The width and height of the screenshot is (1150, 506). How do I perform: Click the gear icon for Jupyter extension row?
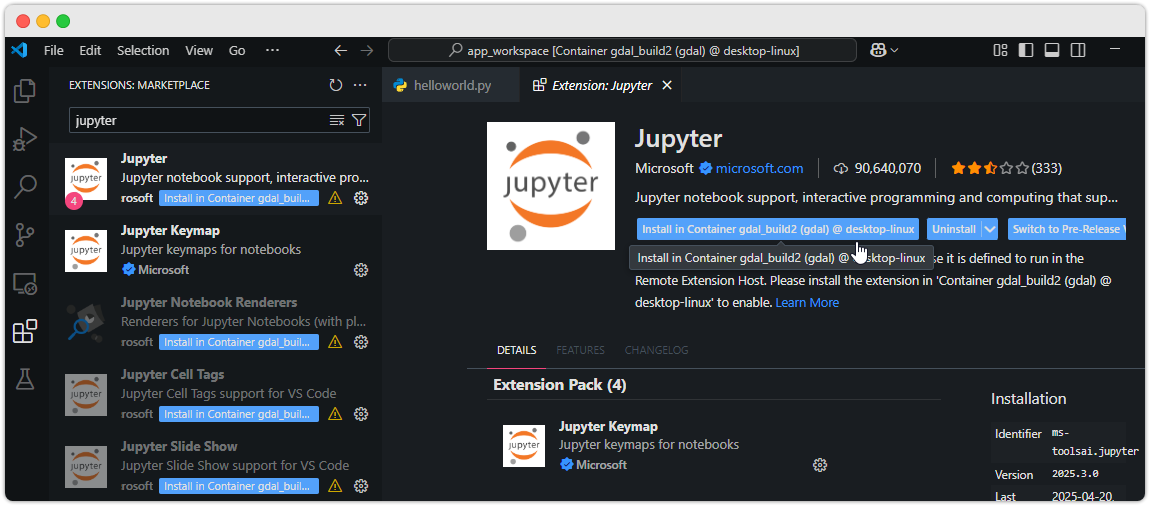coord(361,198)
